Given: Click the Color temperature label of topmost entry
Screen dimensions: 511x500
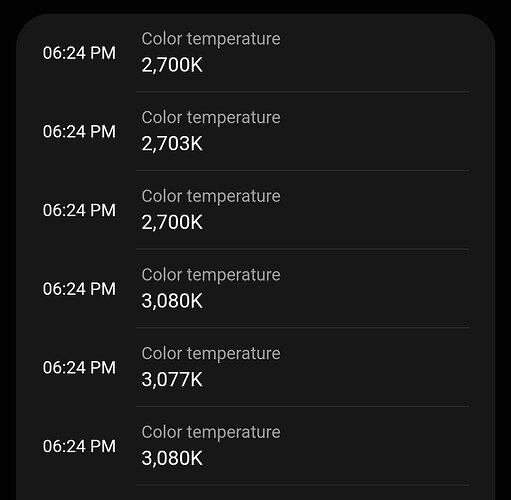Looking at the screenshot, I should 211,39.
